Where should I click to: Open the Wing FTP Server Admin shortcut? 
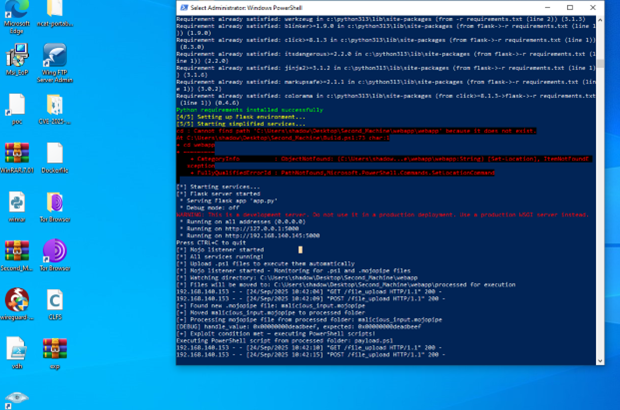[x=55, y=56]
